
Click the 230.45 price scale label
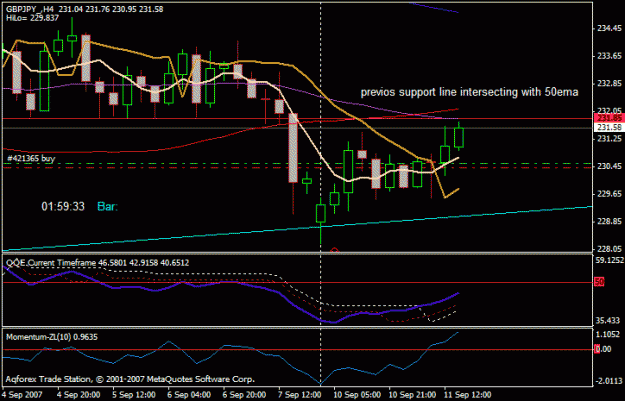point(609,166)
